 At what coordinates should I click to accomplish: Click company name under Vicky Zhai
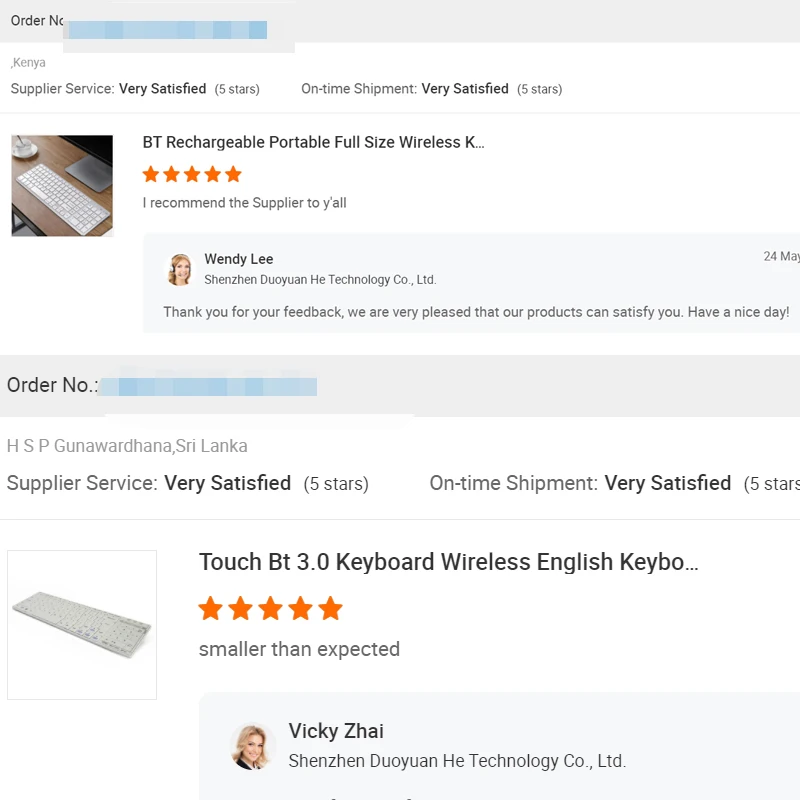coord(457,761)
